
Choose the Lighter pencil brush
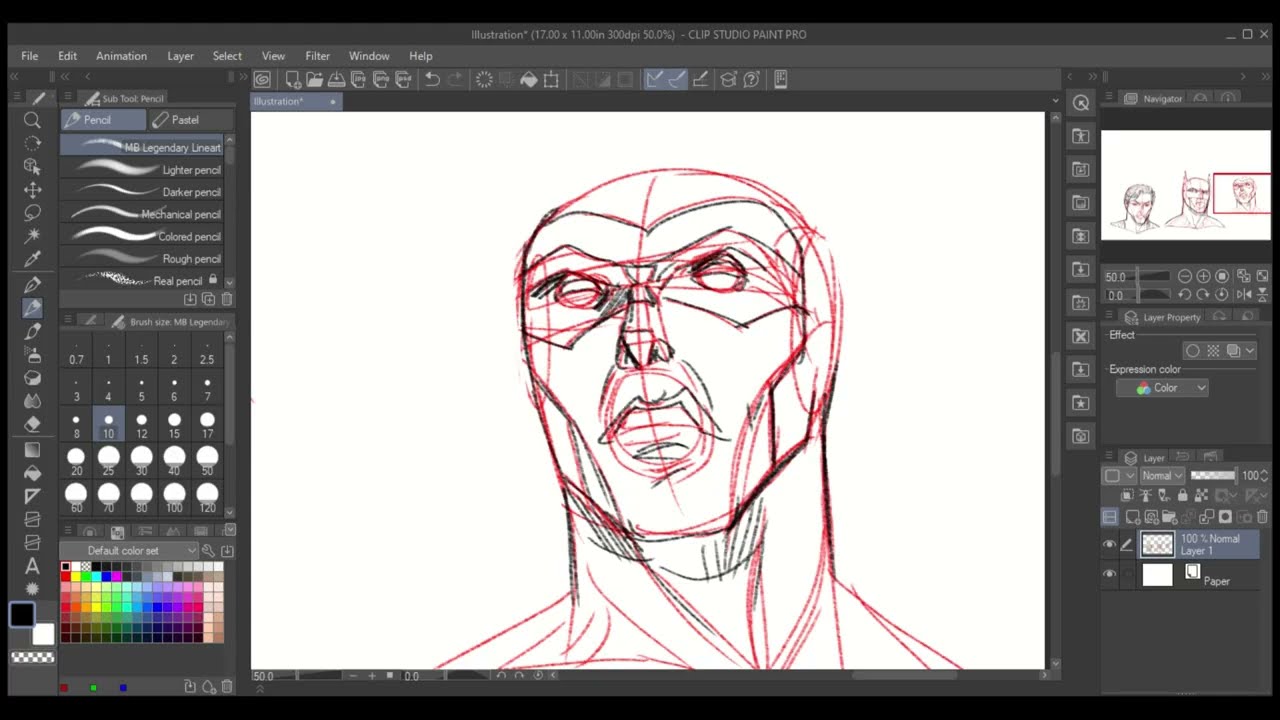pyautogui.click(x=144, y=170)
